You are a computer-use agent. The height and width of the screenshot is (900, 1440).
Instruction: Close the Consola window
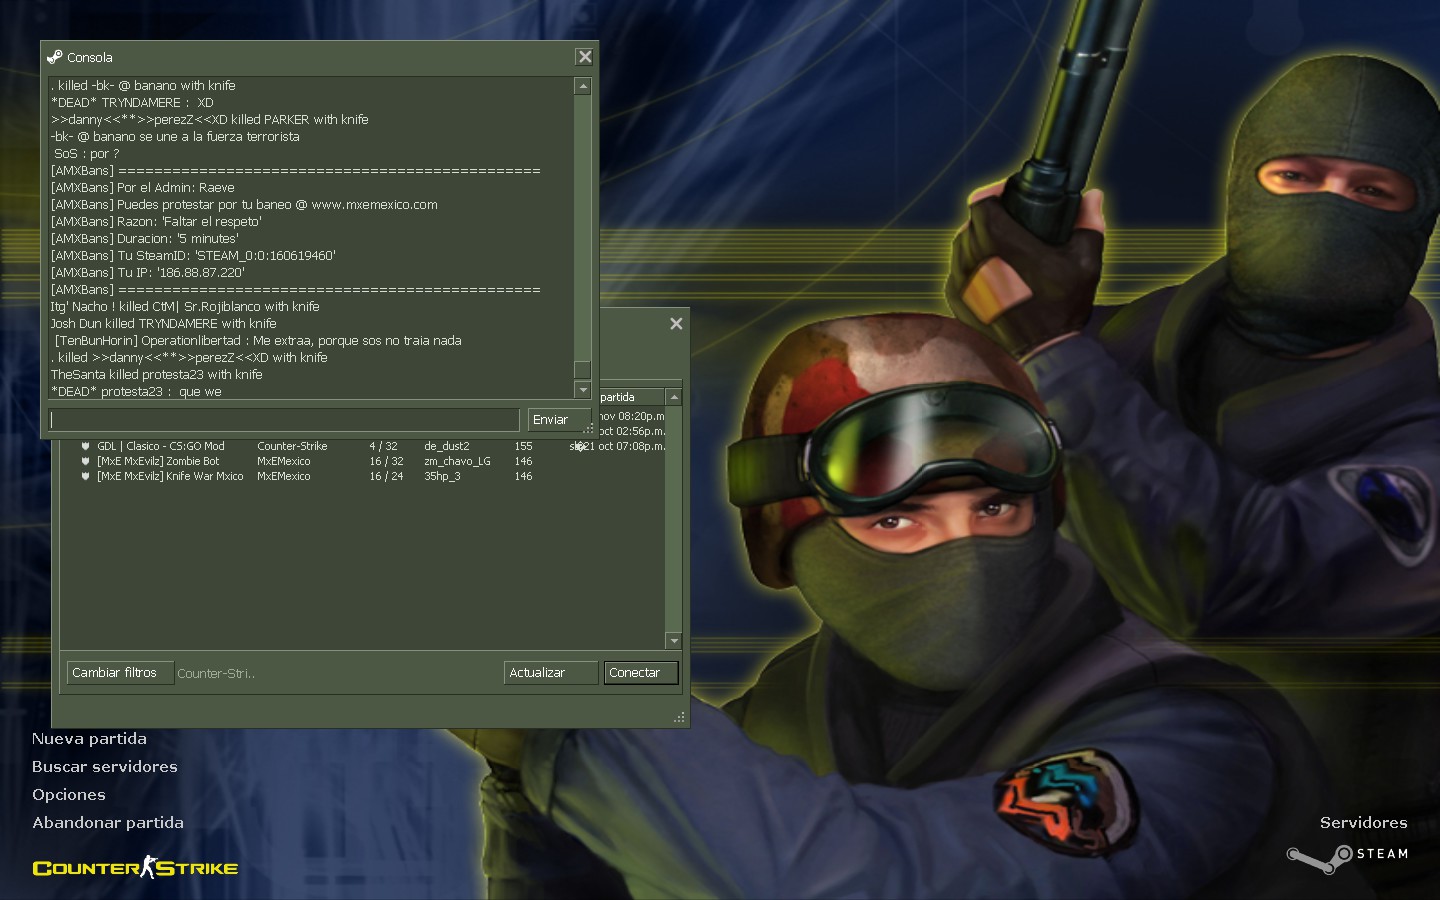click(585, 57)
